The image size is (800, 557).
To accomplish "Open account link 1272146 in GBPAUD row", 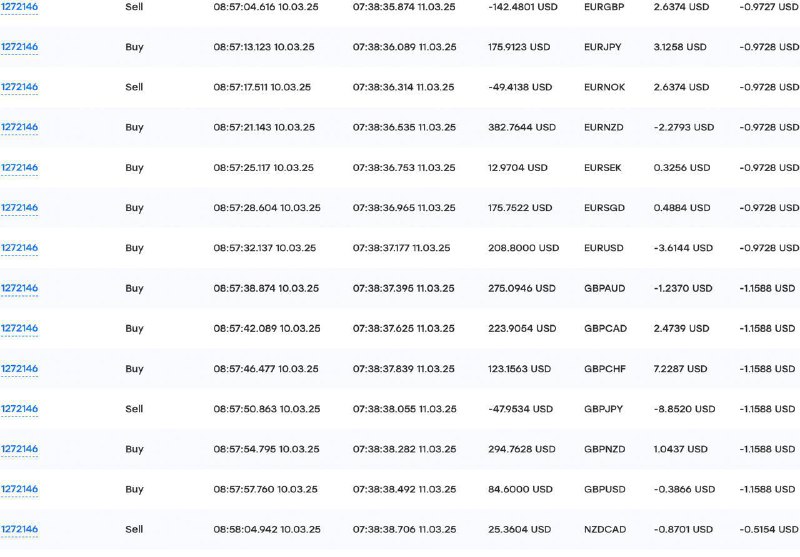I will pos(19,289).
